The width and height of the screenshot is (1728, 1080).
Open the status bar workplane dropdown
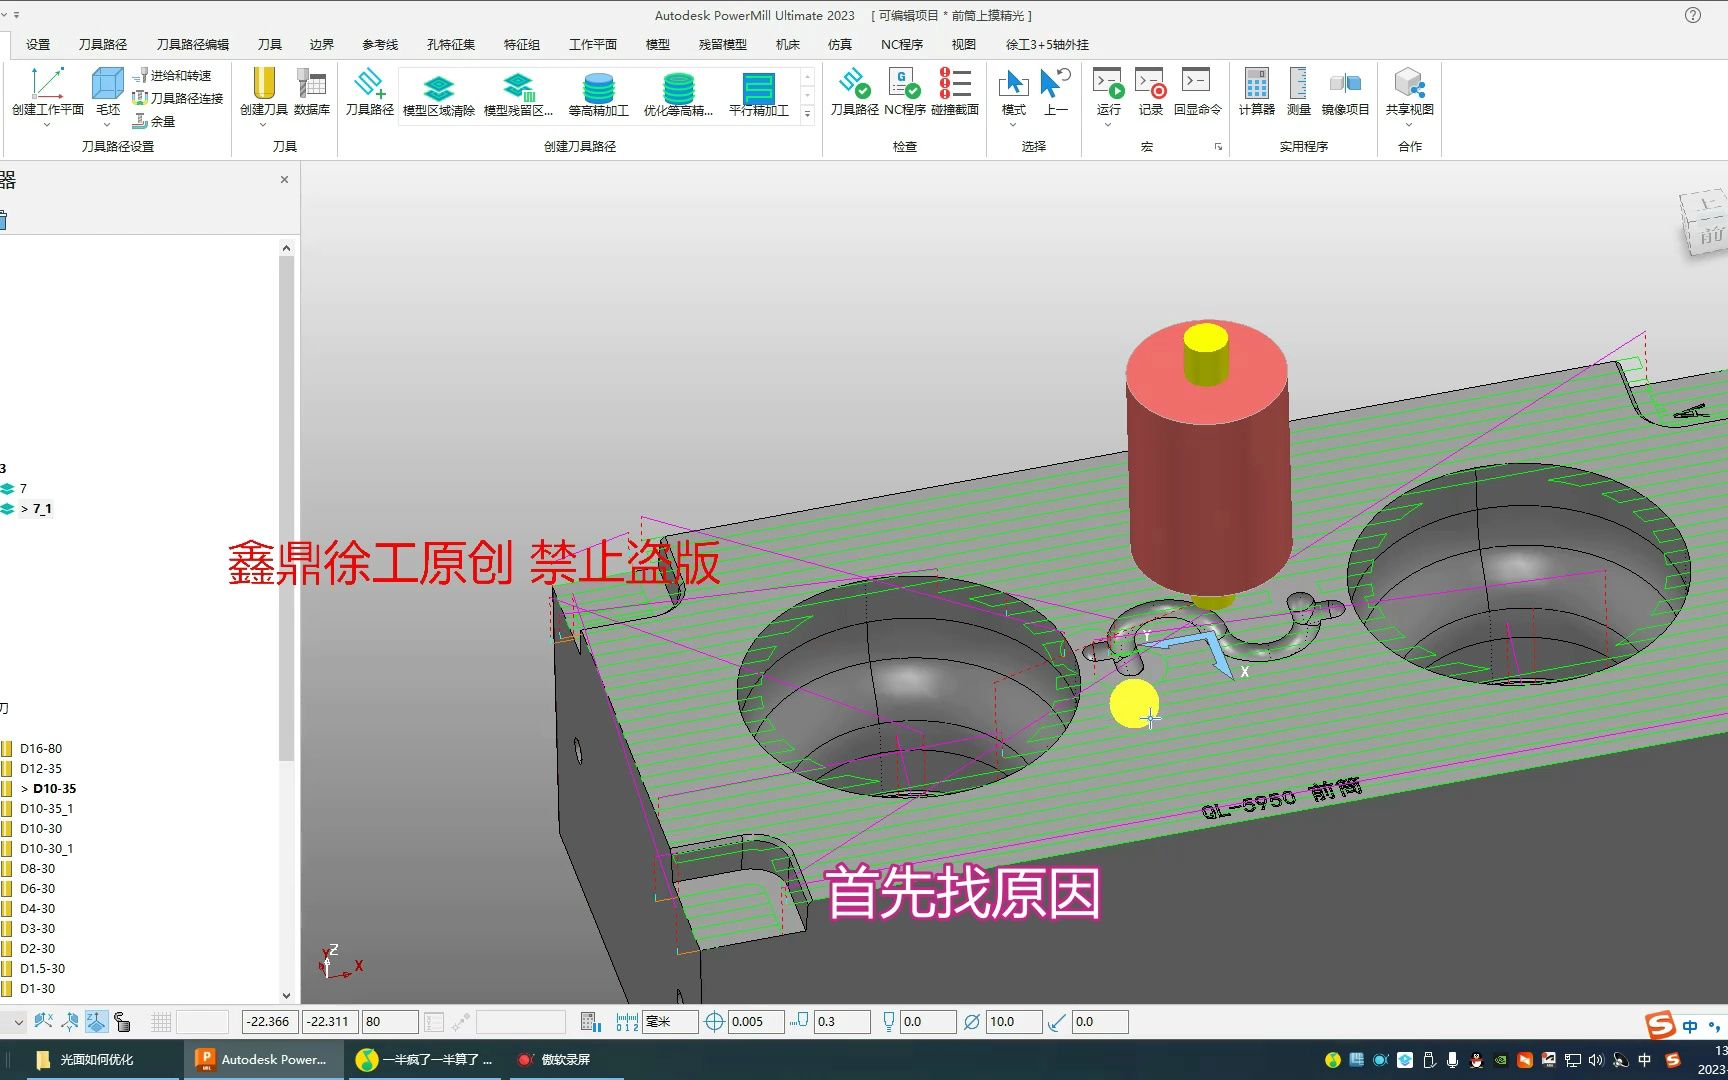17,1022
